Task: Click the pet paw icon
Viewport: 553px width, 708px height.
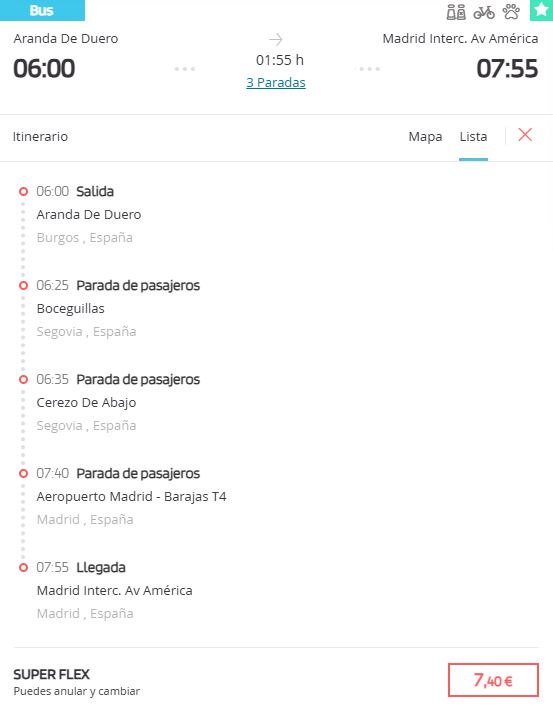Action: click(x=511, y=12)
